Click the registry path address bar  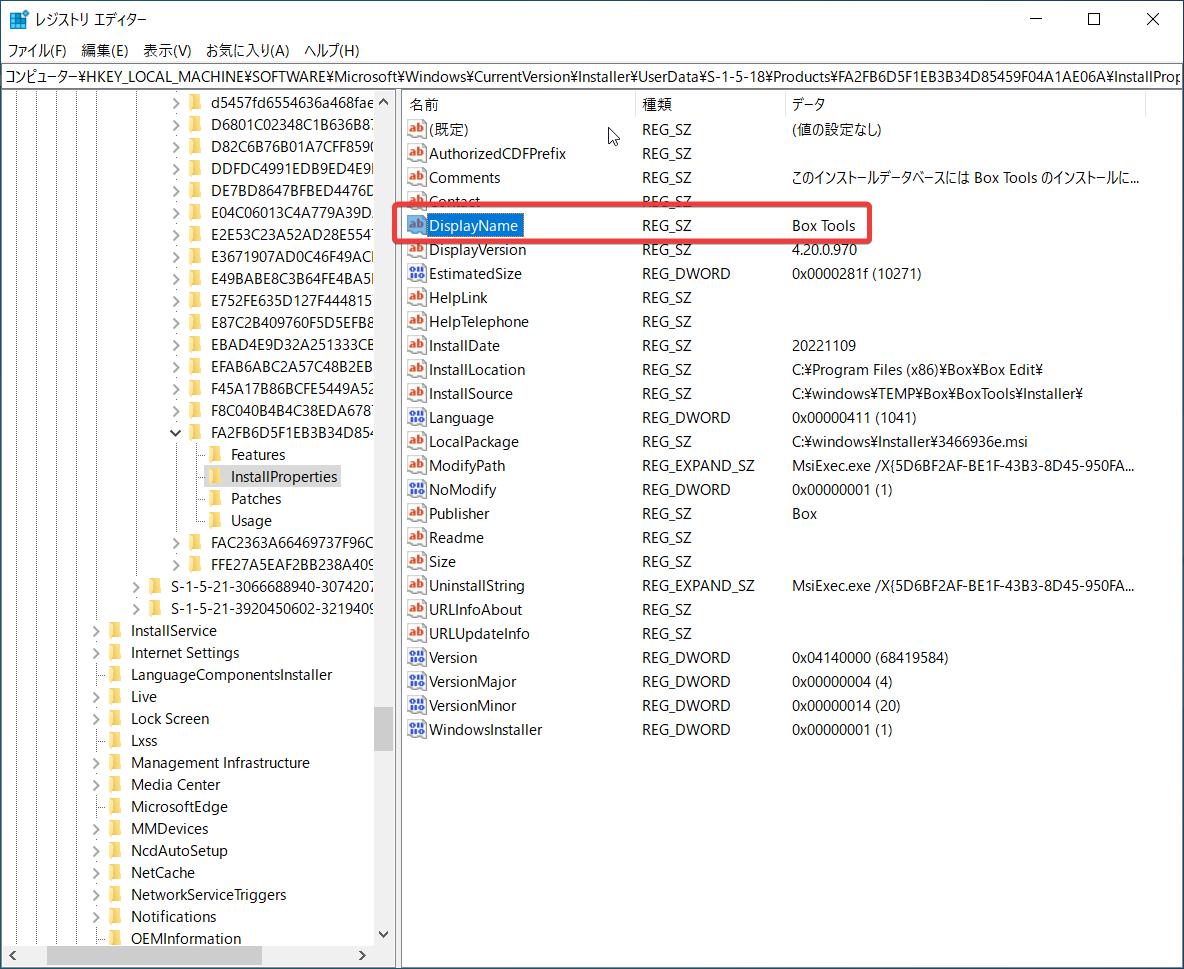592,77
